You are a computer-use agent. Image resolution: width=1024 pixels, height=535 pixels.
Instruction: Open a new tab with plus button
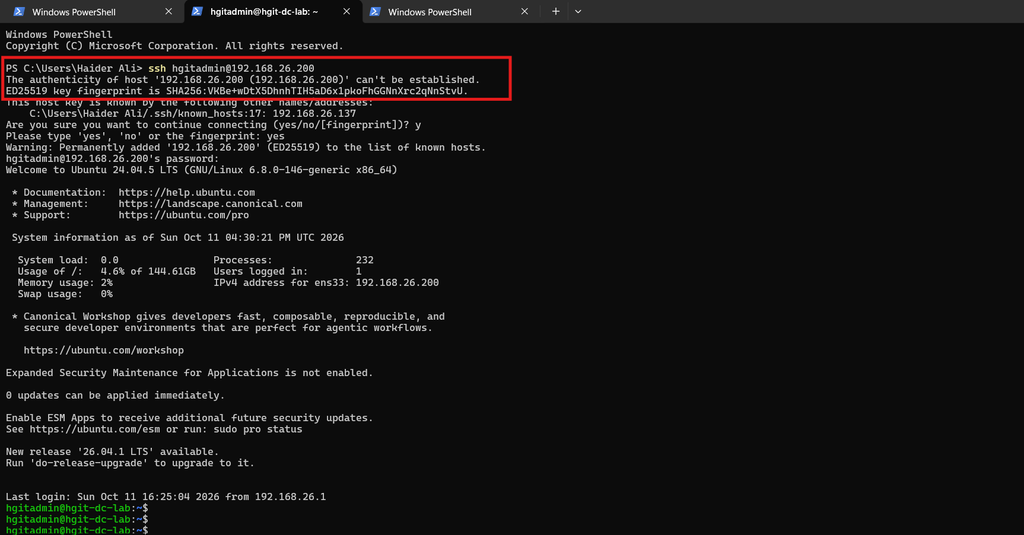pyautogui.click(x=555, y=12)
